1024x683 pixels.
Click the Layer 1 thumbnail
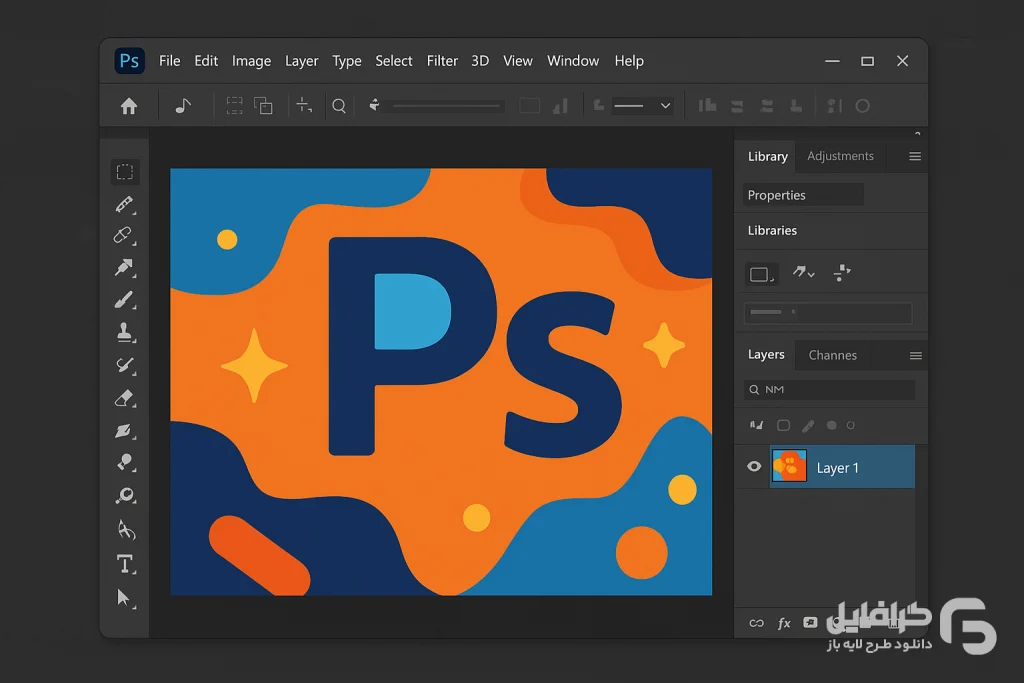[789, 466]
